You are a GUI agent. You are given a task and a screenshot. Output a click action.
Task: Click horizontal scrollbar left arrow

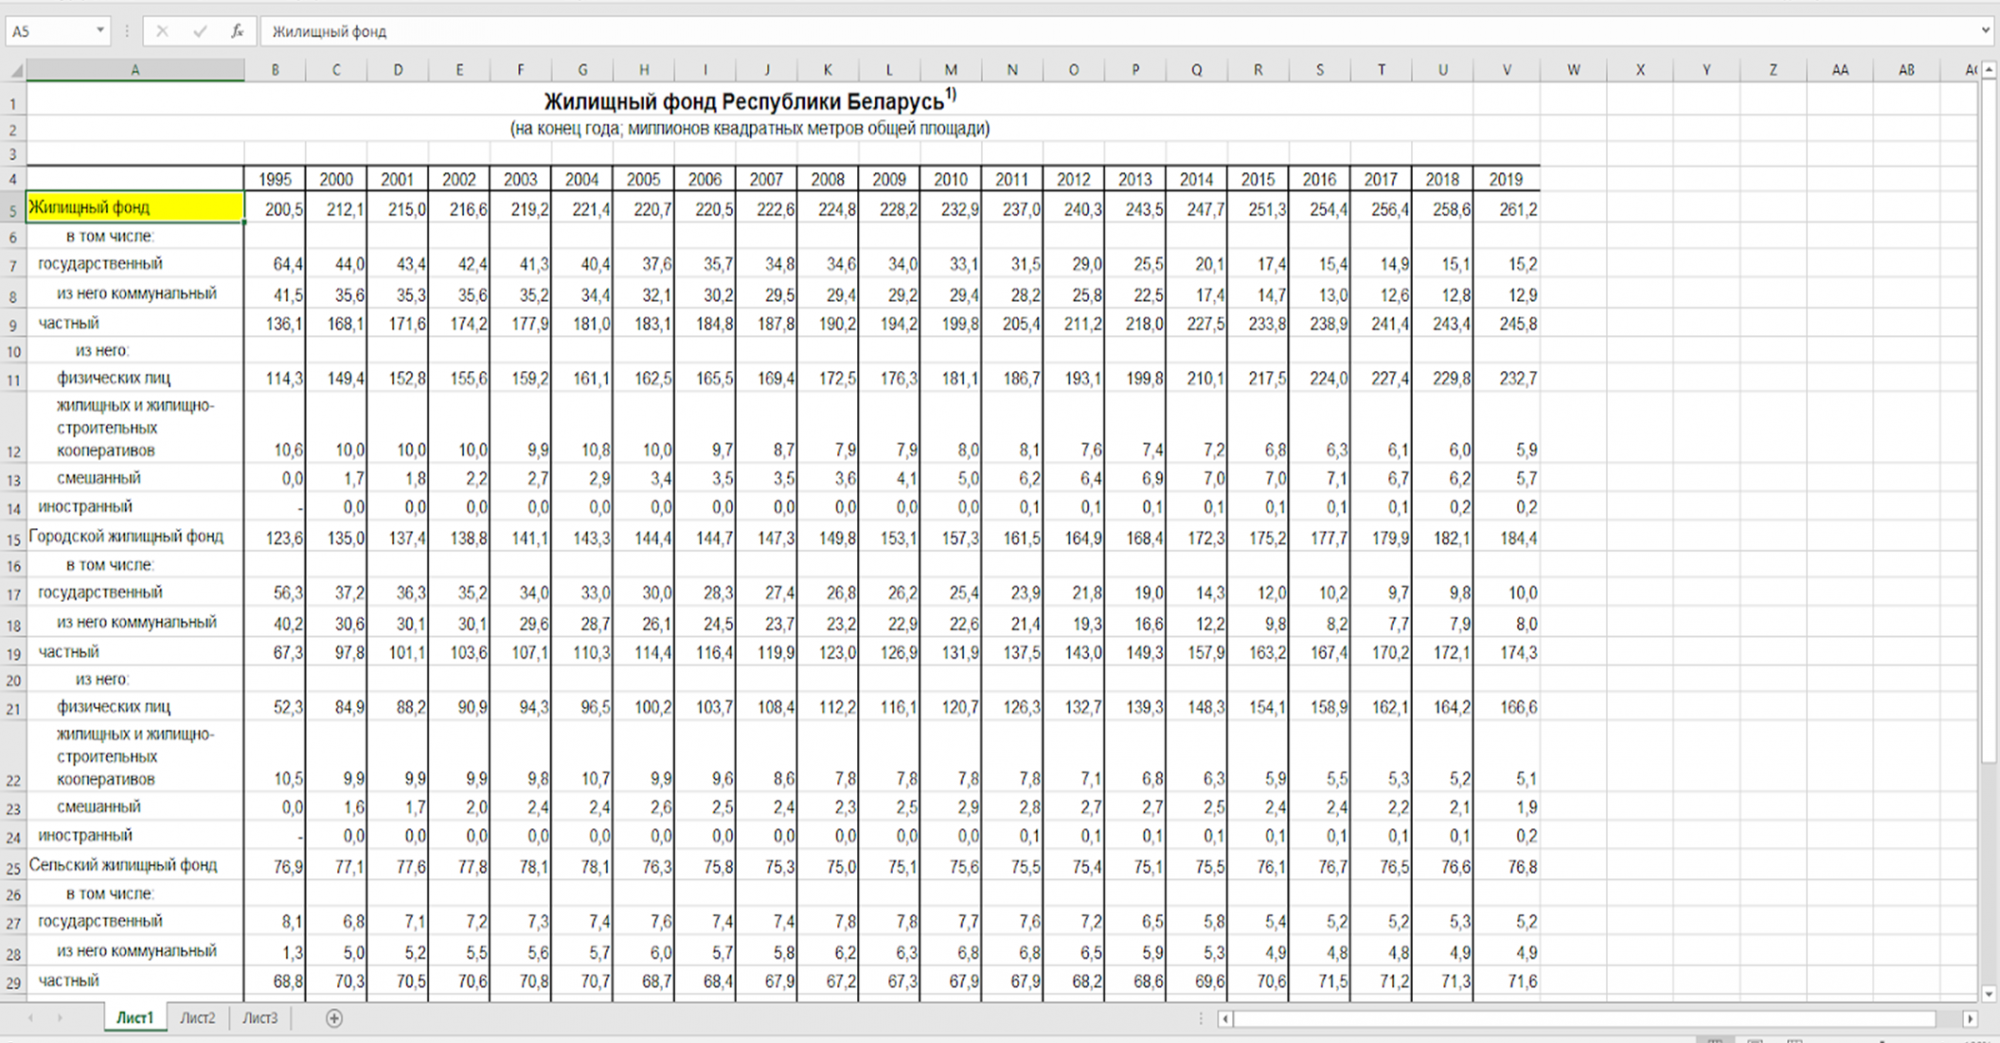point(1225,1019)
